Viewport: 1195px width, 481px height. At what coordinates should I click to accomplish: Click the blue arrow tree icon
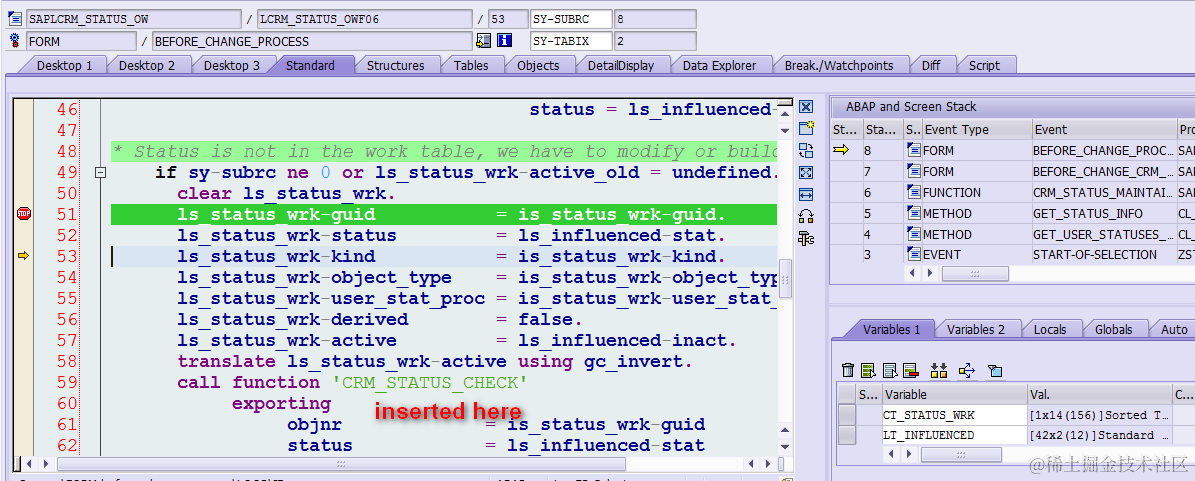[x=966, y=370]
